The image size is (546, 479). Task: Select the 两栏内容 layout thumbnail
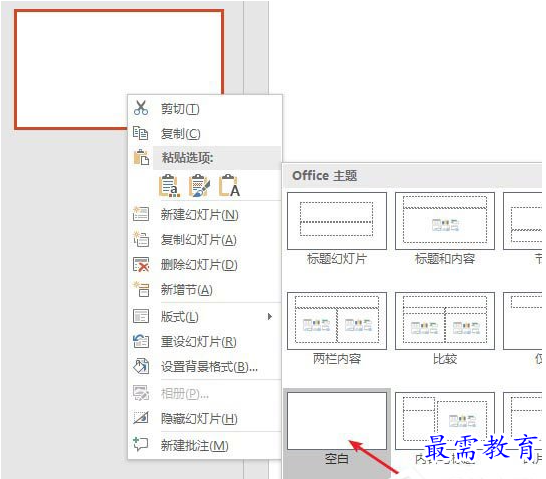[337, 321]
